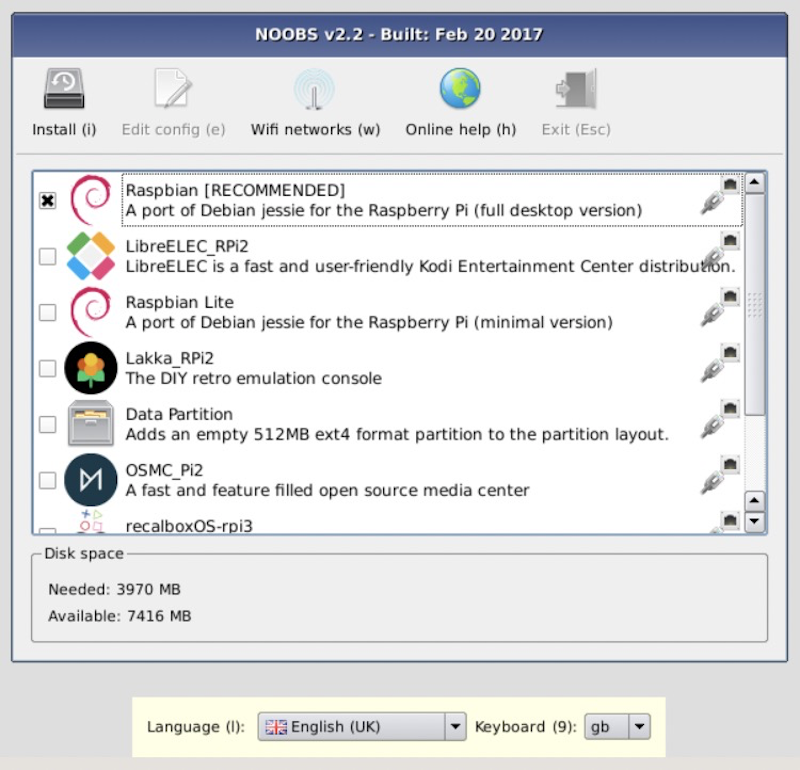Image resolution: width=800 pixels, height=770 pixels.
Task: Check the Data Partition checkbox
Action: click(x=47, y=425)
